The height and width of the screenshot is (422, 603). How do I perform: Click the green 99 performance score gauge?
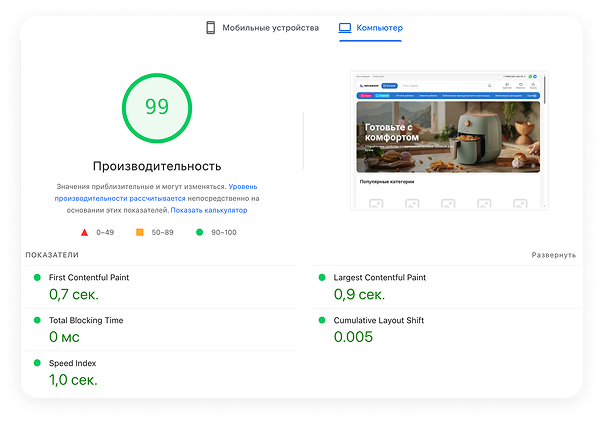tap(157, 108)
